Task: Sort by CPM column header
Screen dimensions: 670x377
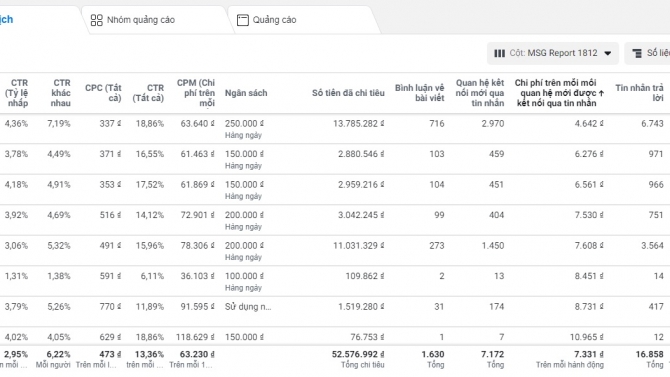Action: pyautogui.click(x=196, y=93)
